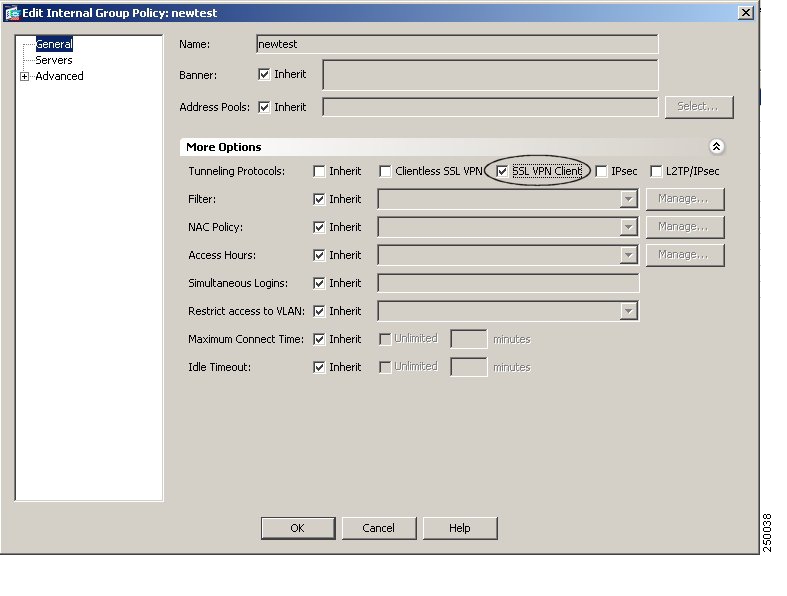Open the NAC Policy dropdown
The image size is (787, 596).
click(628, 227)
